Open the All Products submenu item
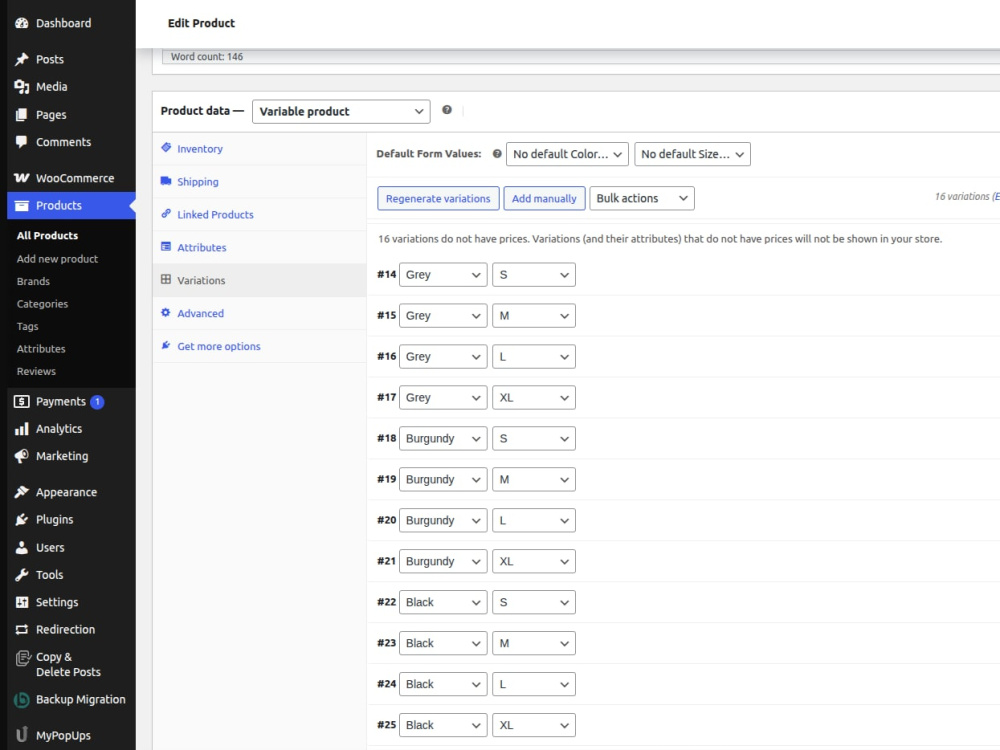Screen dimensions: 1000x750 click(47, 235)
